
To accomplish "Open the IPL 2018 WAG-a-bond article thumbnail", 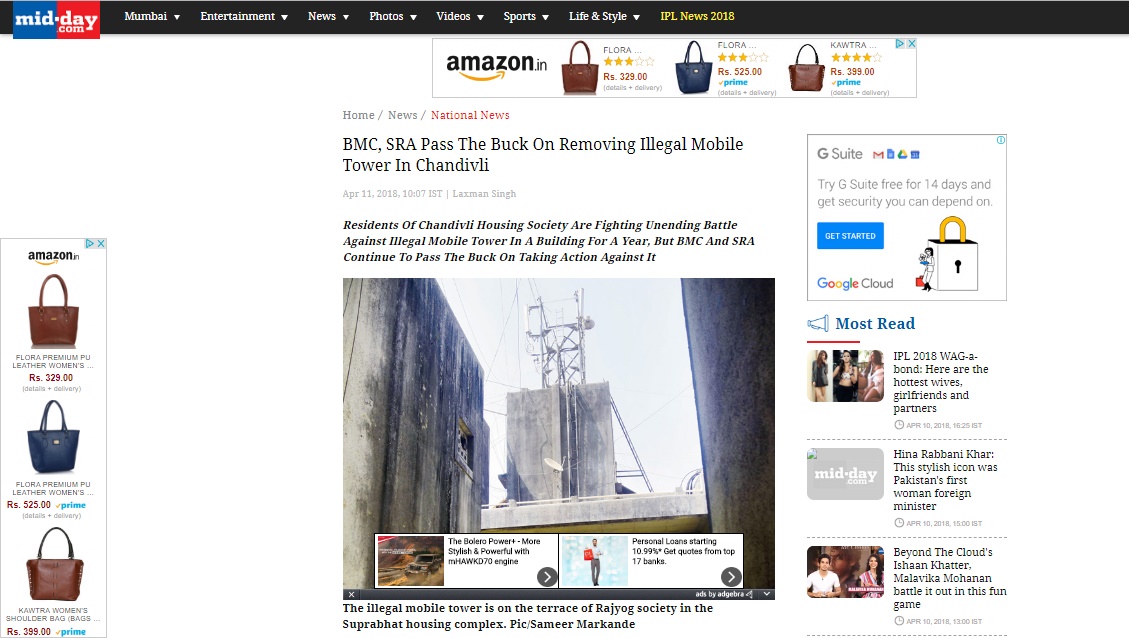I will pyautogui.click(x=845, y=376).
